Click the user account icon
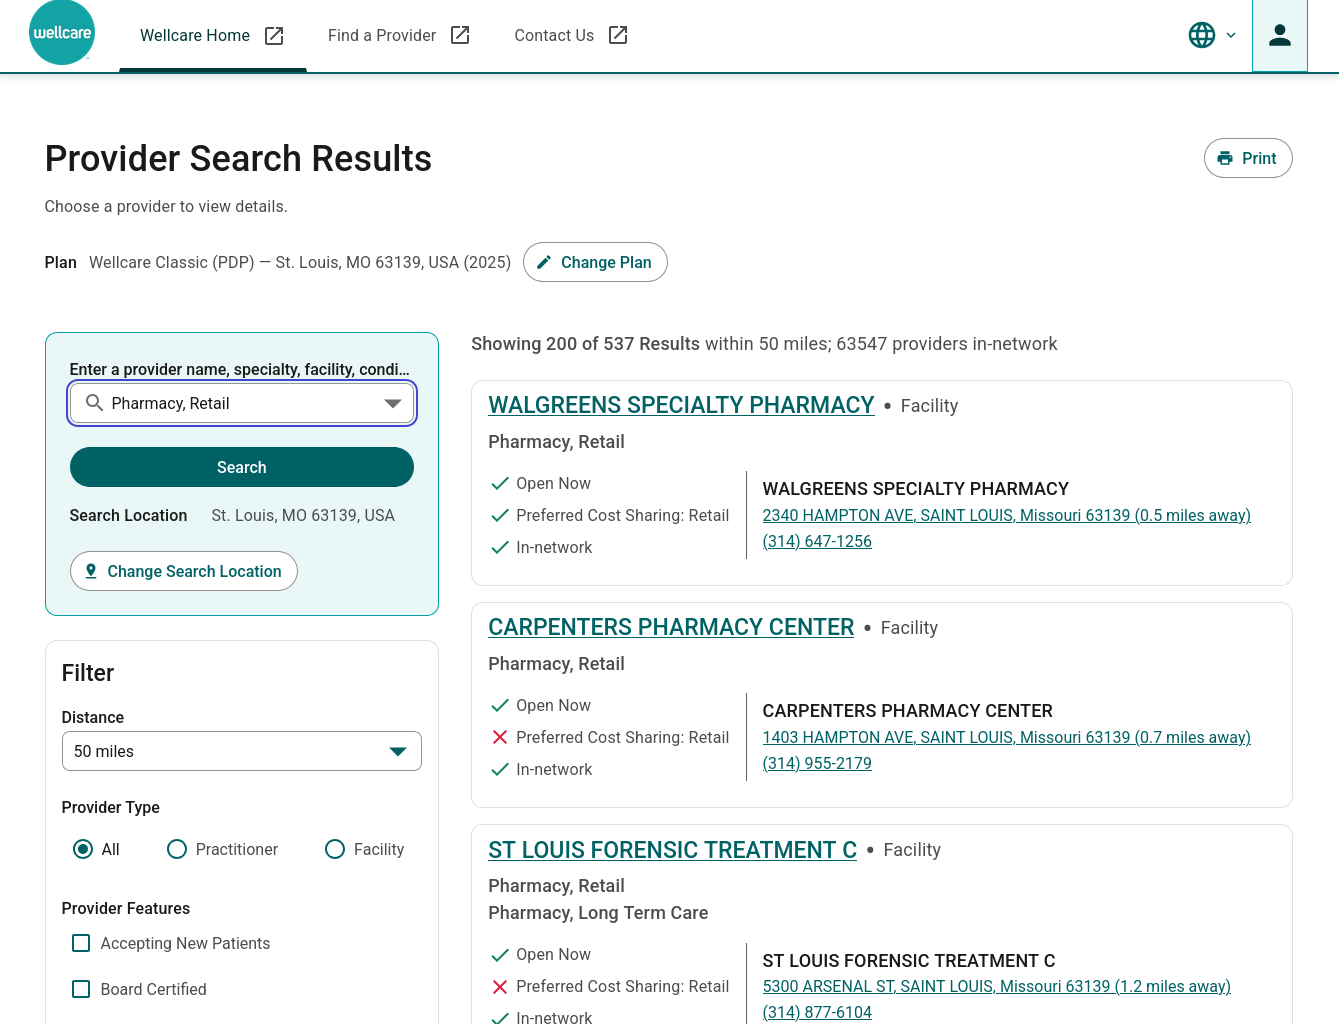This screenshot has height=1024, width=1339. pos(1280,34)
